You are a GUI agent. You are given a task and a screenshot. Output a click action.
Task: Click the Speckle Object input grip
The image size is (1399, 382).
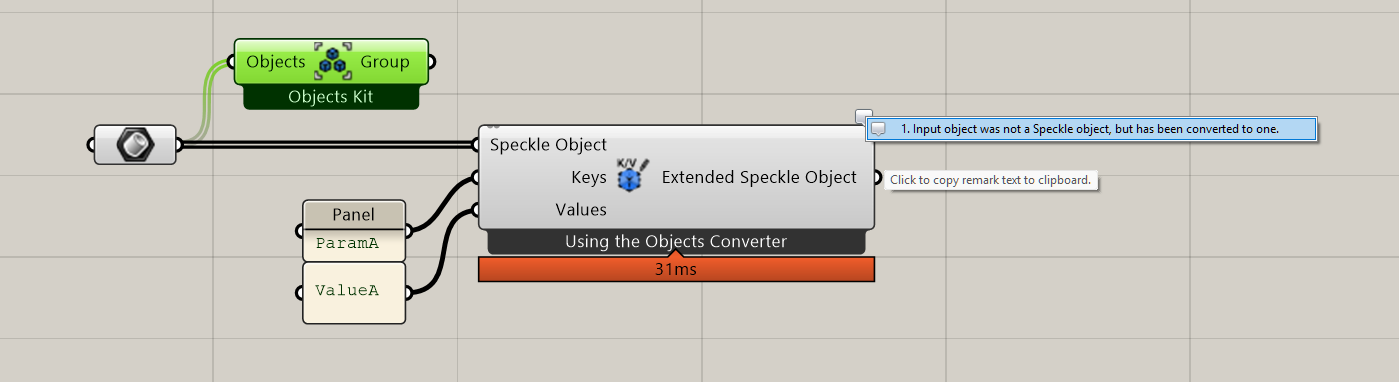pos(476,145)
